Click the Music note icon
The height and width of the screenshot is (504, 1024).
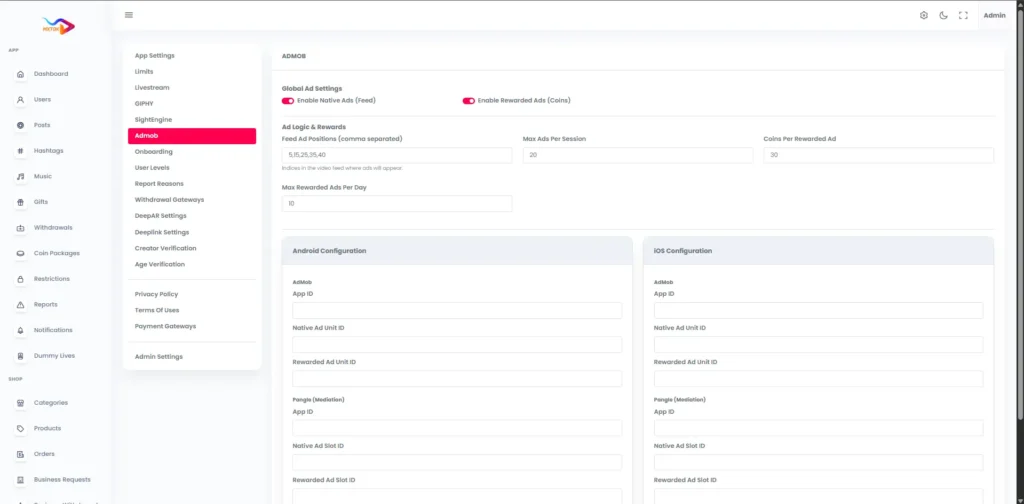pos(20,176)
